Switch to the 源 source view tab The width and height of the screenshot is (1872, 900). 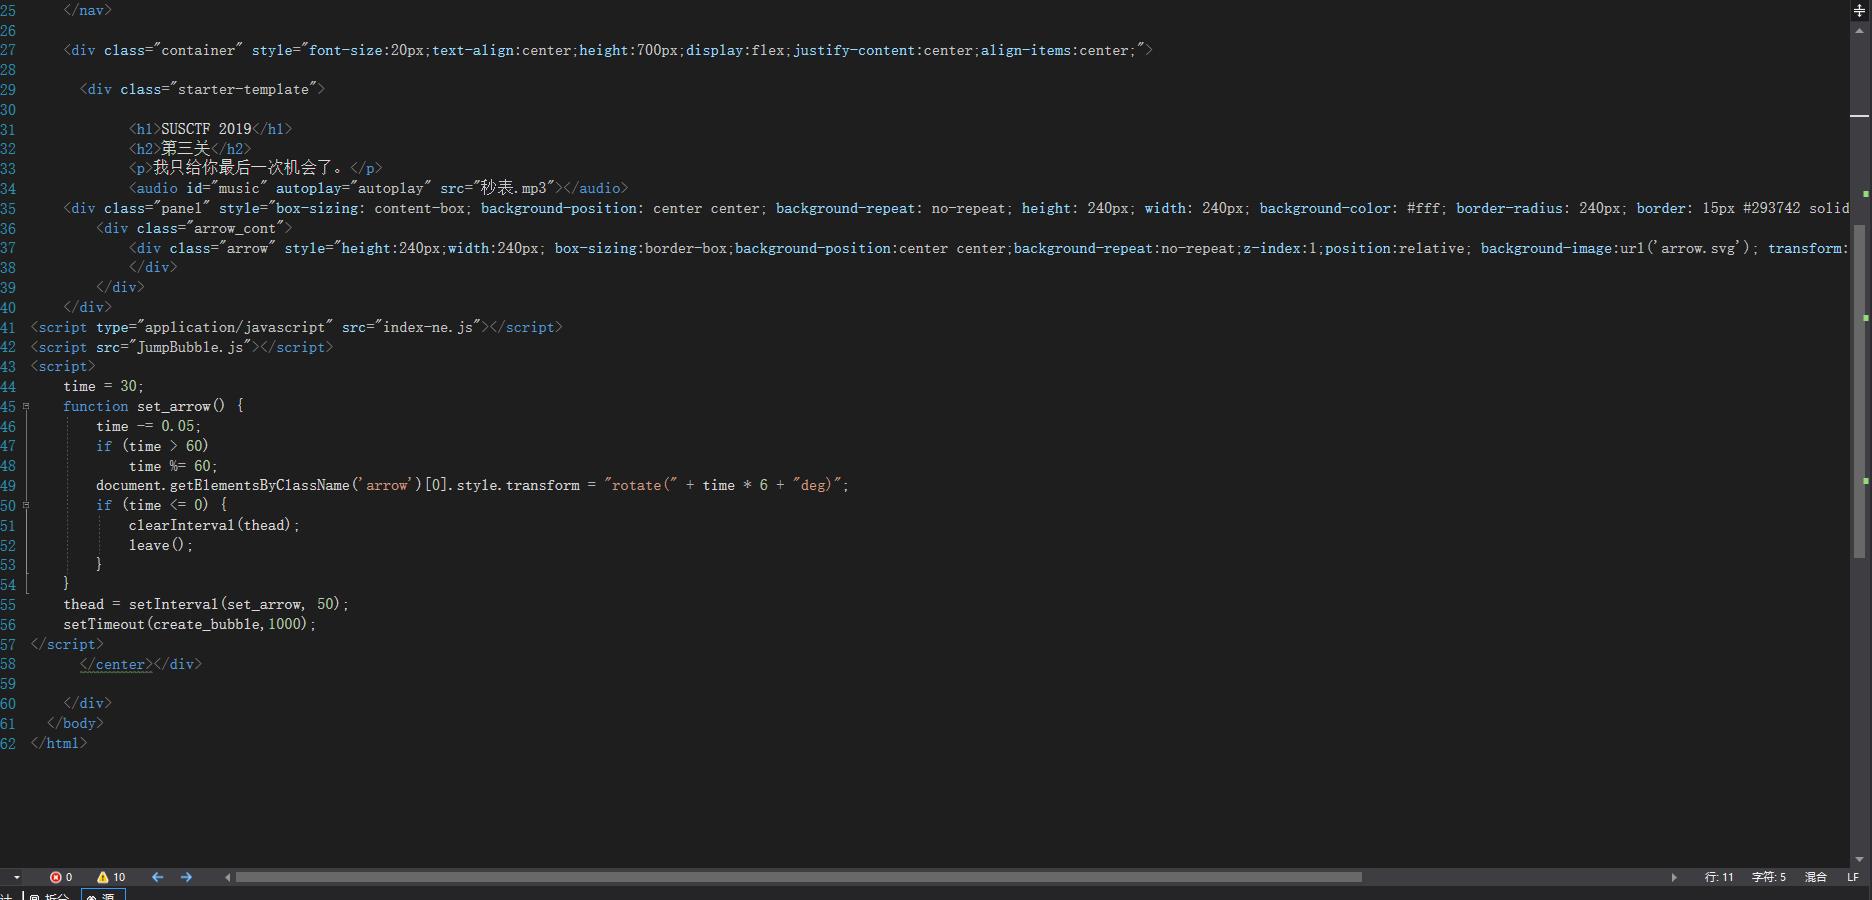[102, 896]
